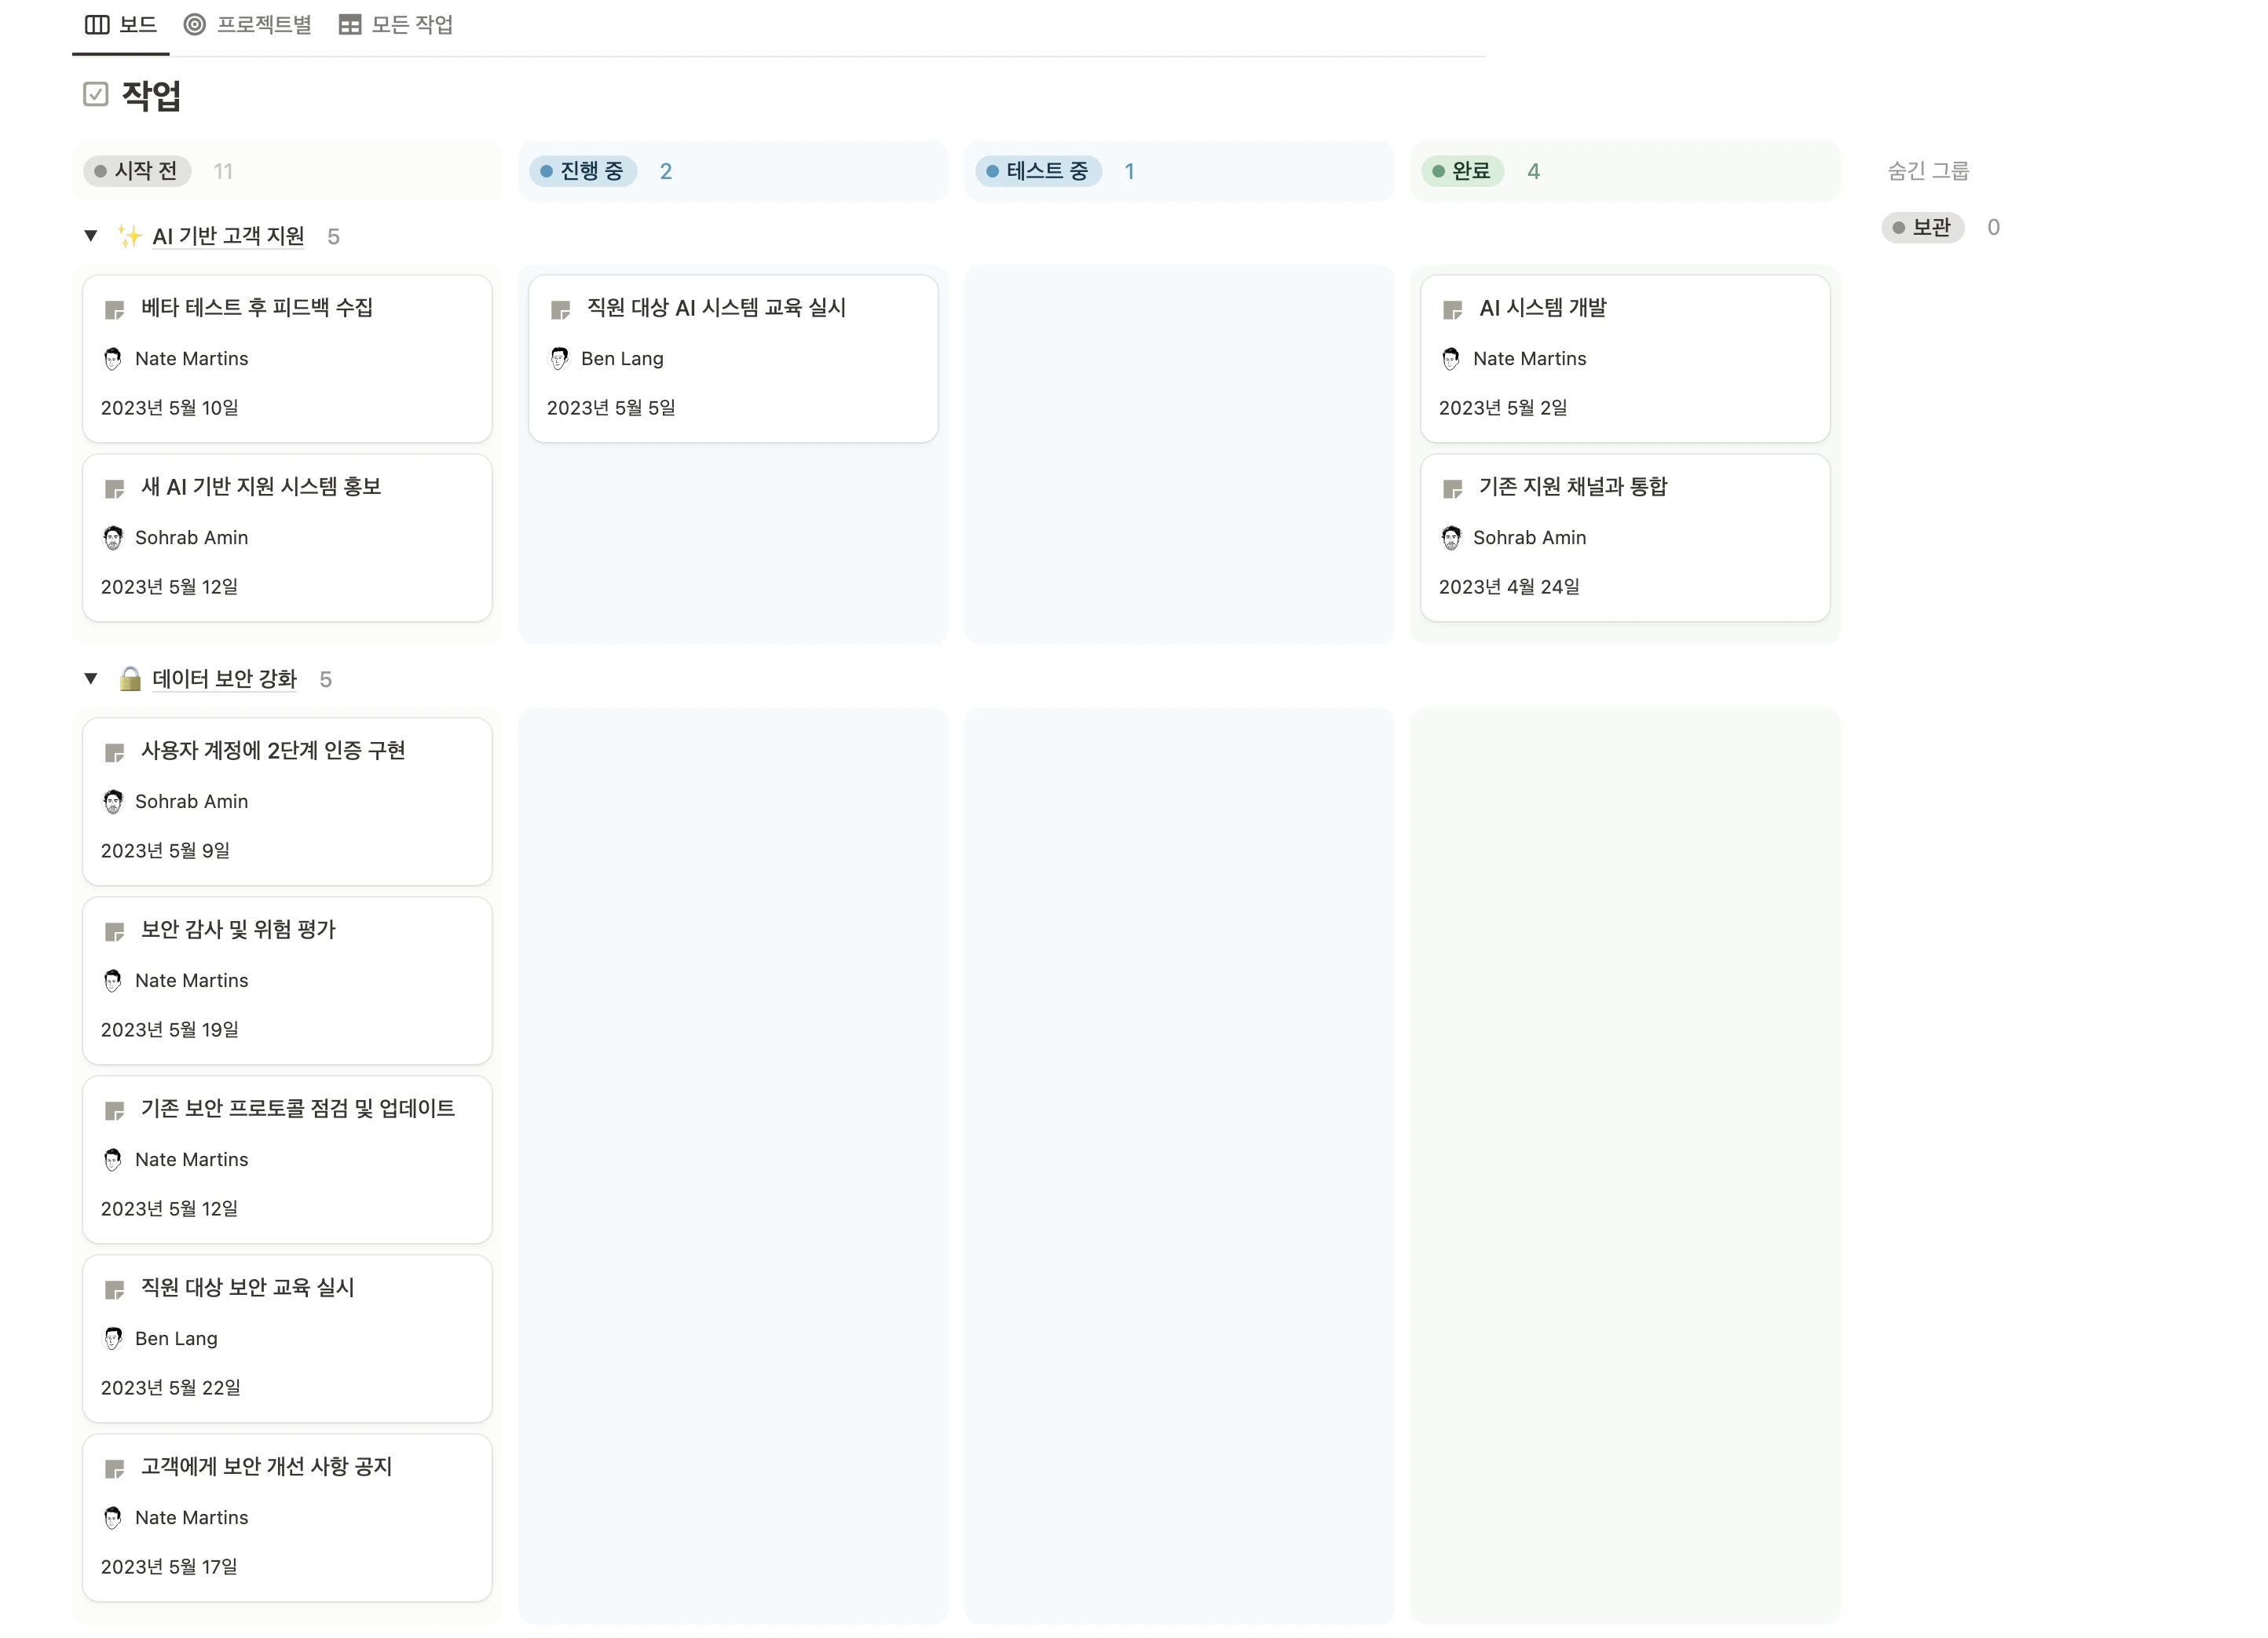The width and height of the screenshot is (2268, 1638).
Task: Switch to the 모든 작업 view tab
Action: [x=396, y=25]
